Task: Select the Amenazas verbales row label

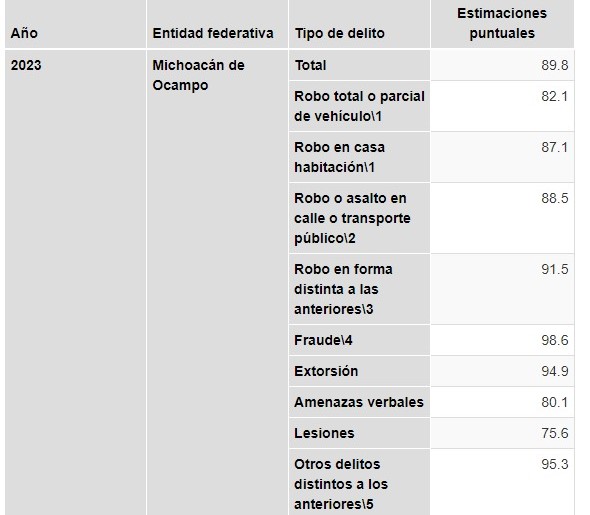Action: tap(359, 402)
